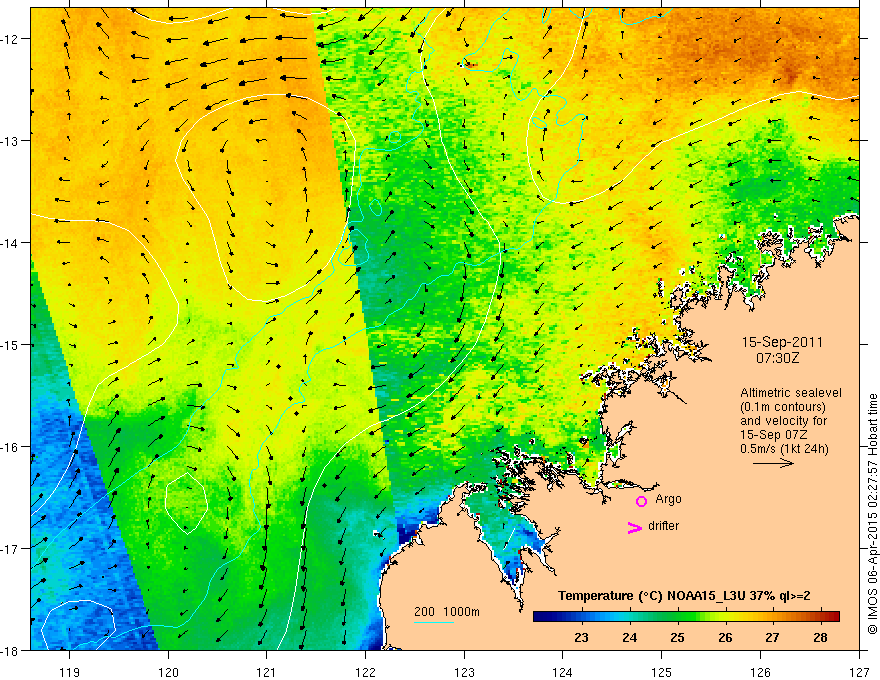Click the longitude axis label 120
Image resolution: width=880 pixels, height=680 pixels.
tap(168, 672)
